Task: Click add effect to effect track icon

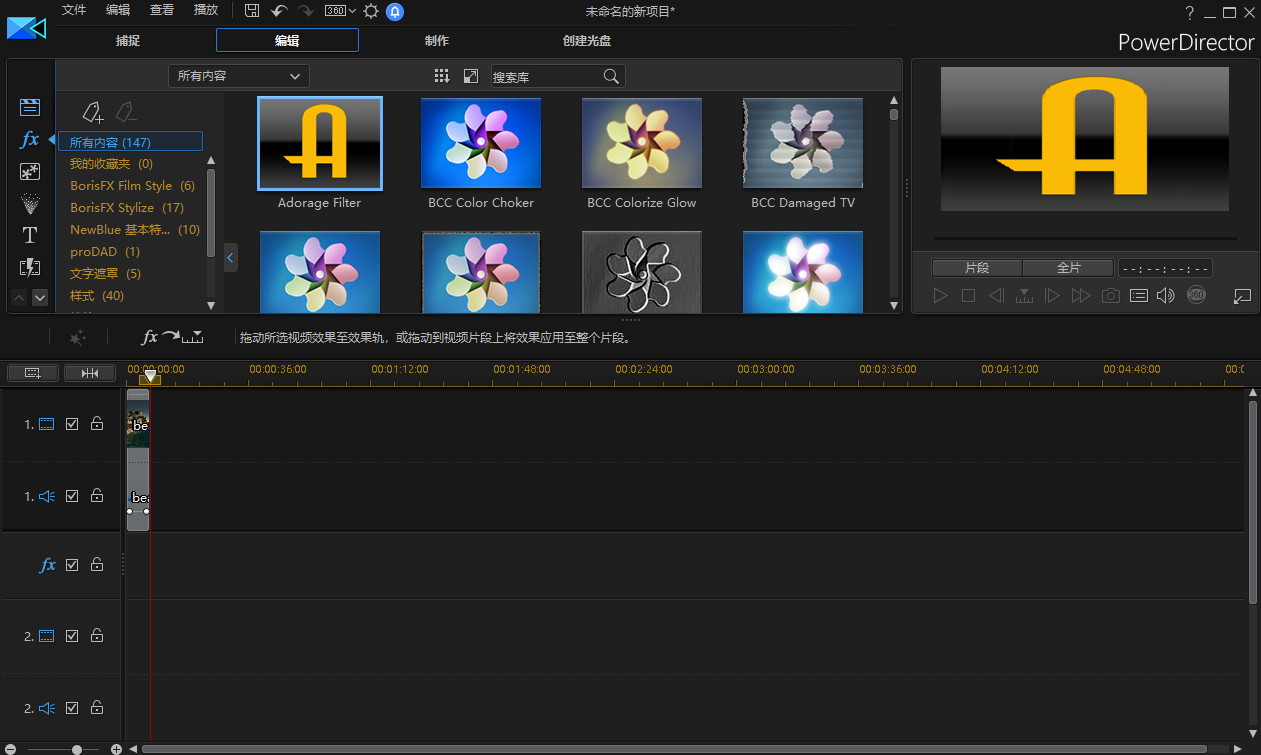Action: 172,338
